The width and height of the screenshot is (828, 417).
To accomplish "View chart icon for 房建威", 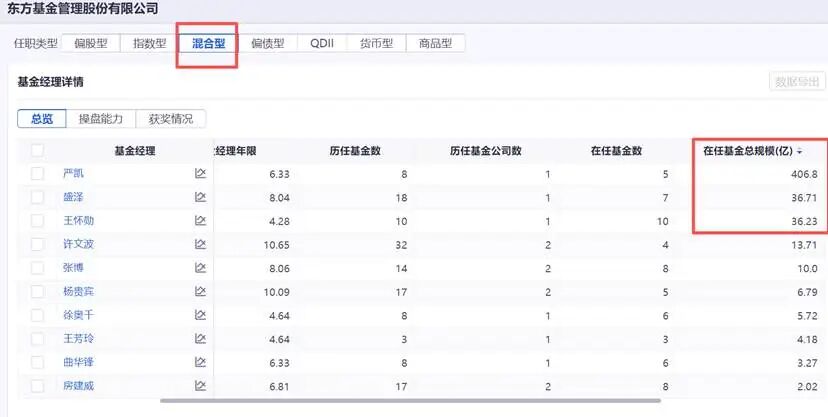I will 200,386.
